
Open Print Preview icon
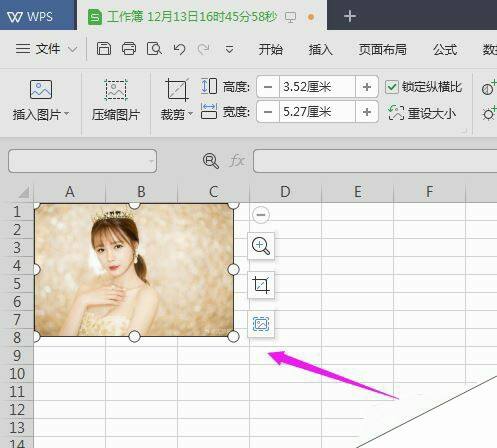[x=154, y=49]
